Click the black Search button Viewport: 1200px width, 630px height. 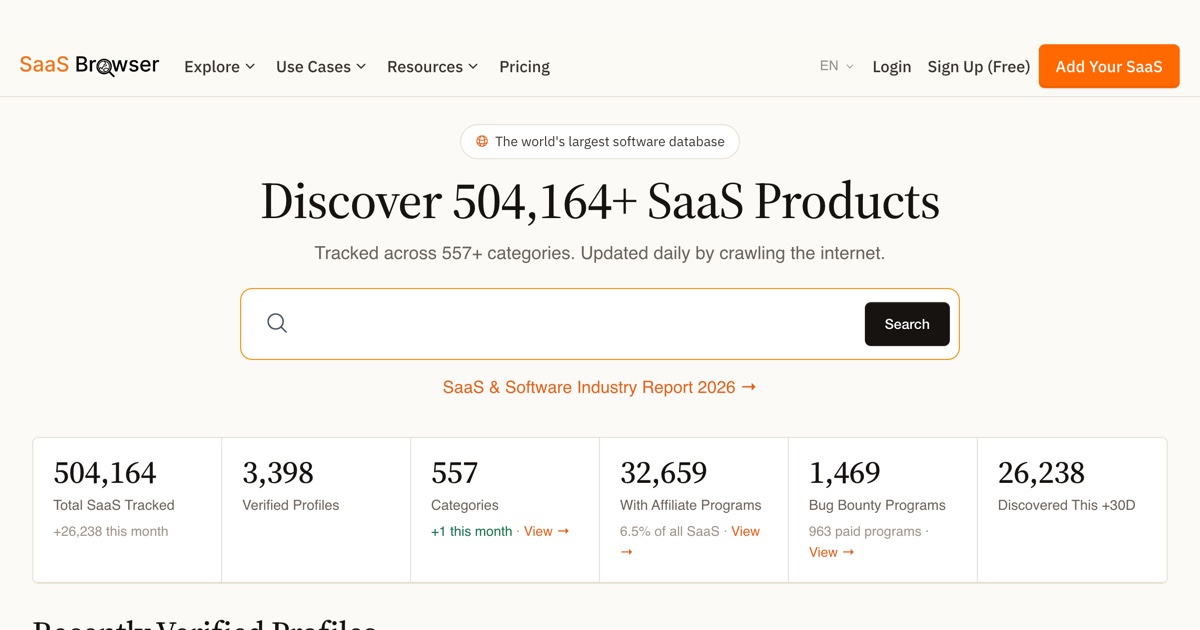907,324
